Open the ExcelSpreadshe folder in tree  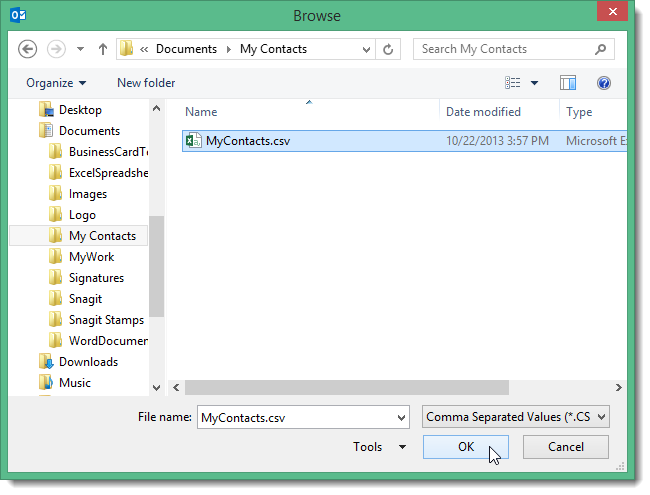tap(108, 173)
